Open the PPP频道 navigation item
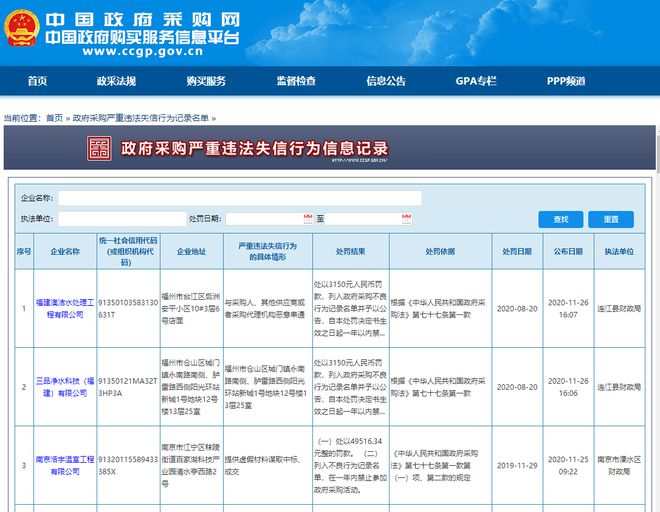 (x=566, y=81)
